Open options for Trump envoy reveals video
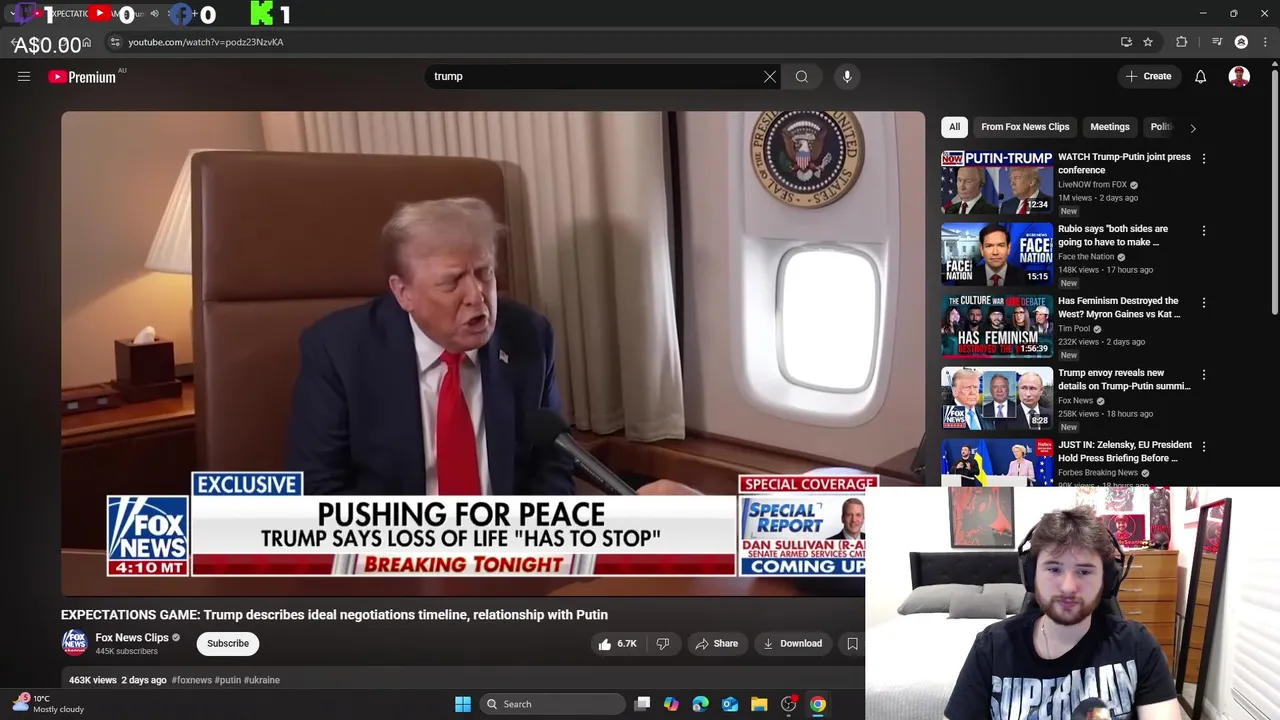This screenshot has width=1280, height=720. [x=1204, y=374]
